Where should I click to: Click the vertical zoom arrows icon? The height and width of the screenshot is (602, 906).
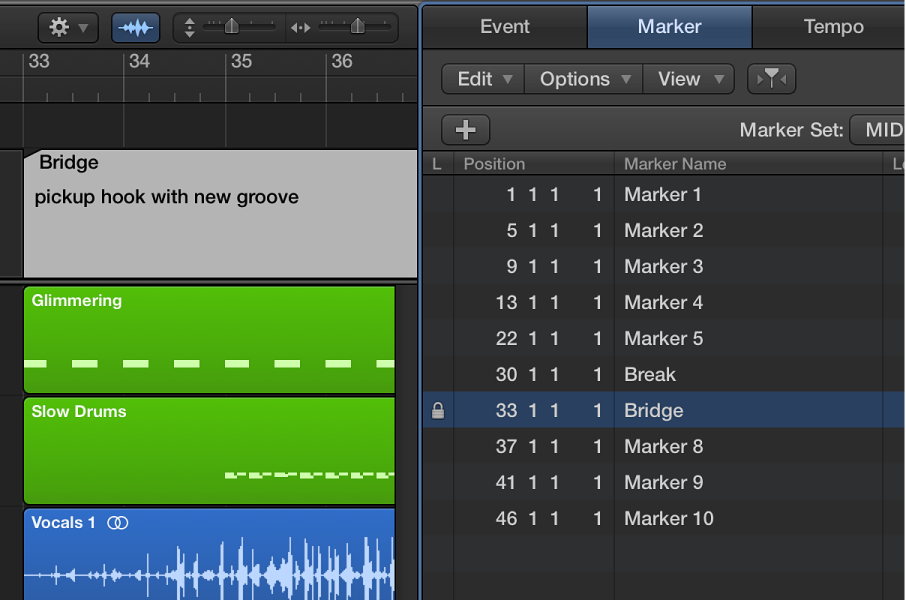click(x=190, y=28)
